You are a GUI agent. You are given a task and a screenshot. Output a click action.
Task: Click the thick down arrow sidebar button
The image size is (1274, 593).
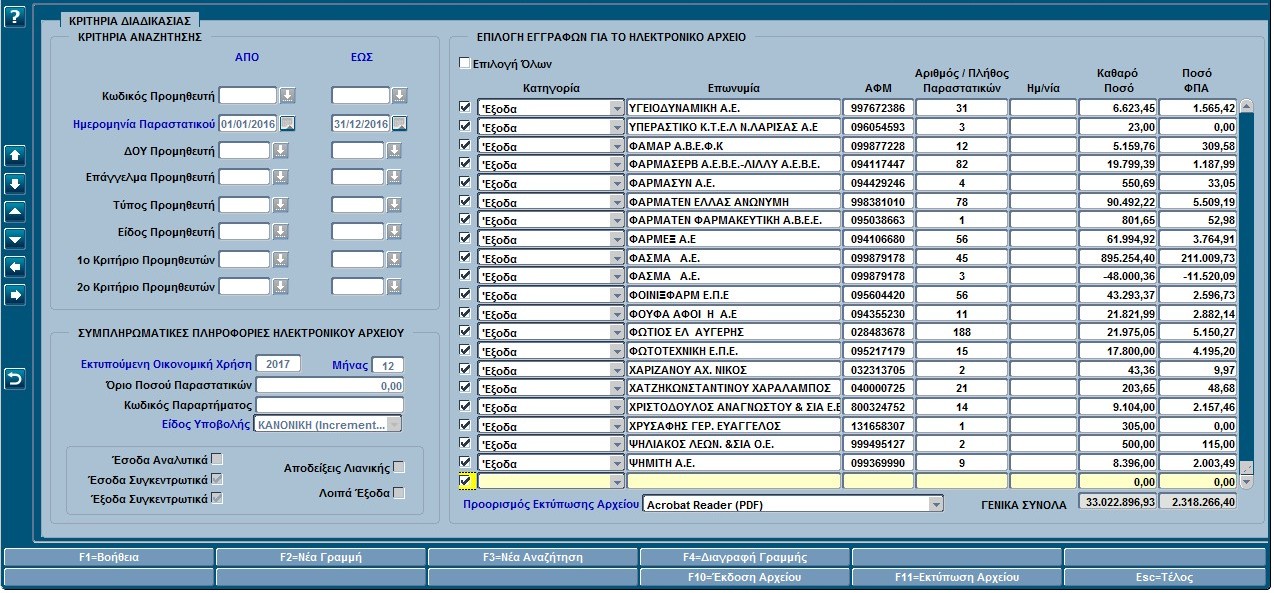click(x=15, y=184)
